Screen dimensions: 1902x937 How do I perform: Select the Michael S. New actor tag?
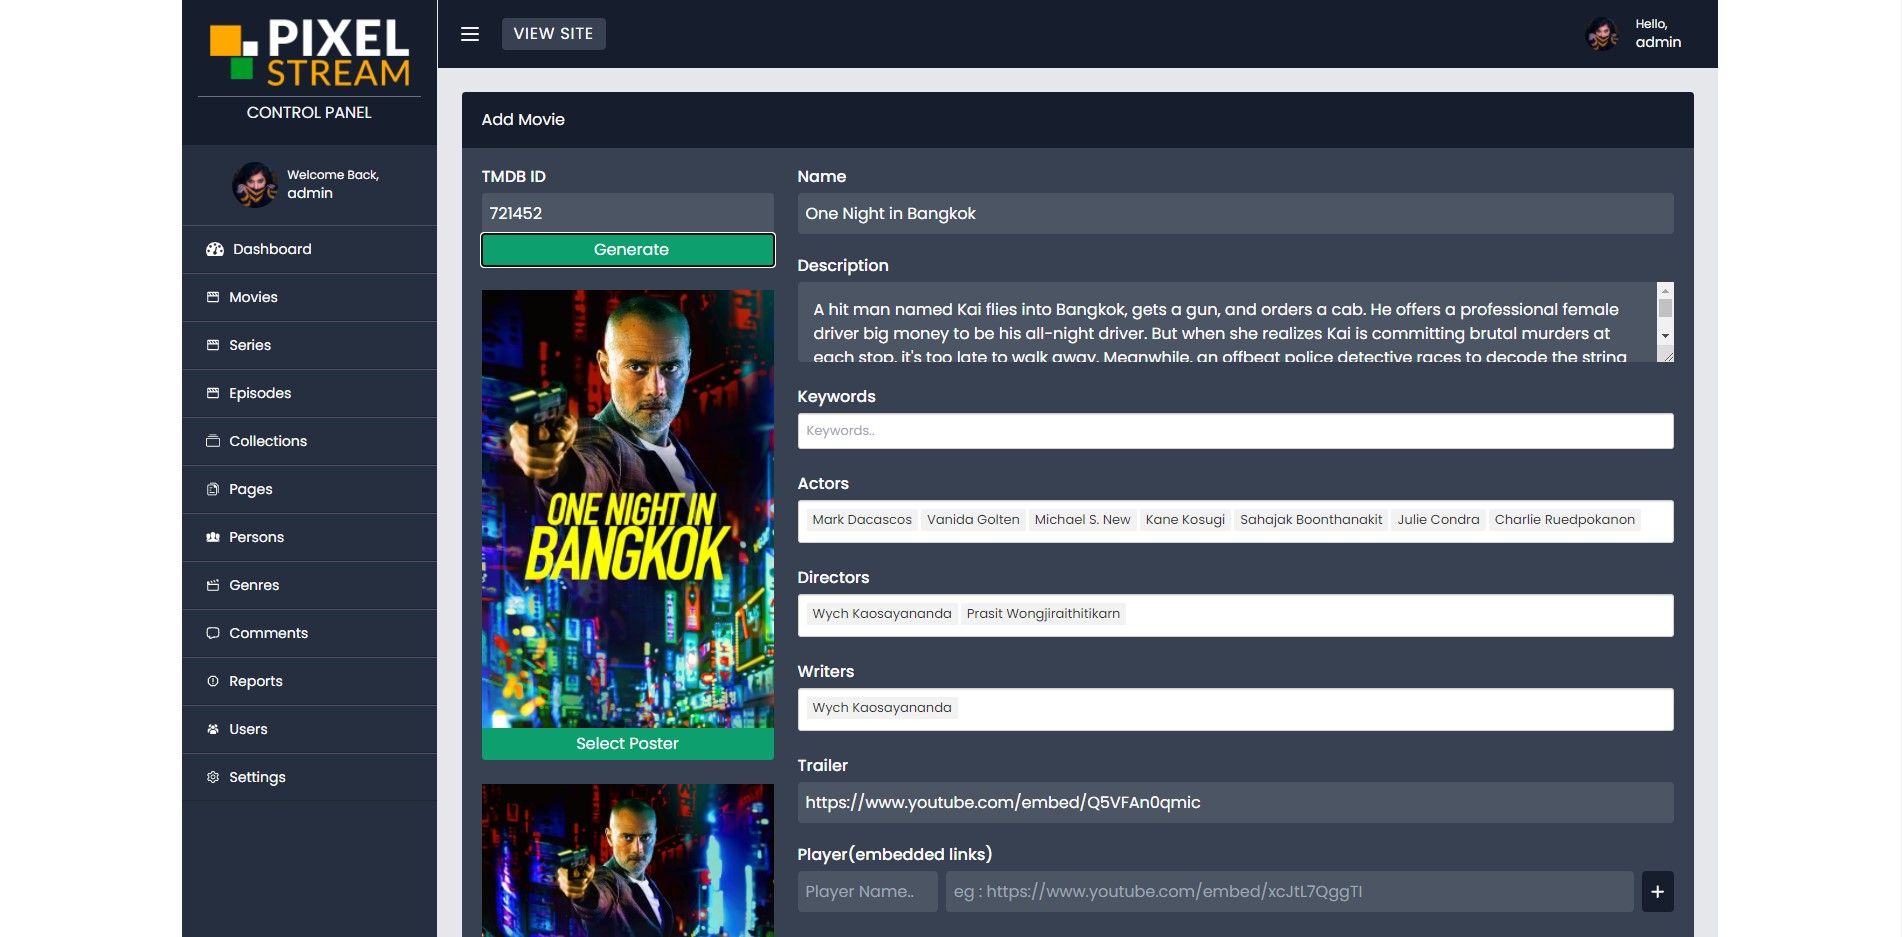tap(1082, 520)
